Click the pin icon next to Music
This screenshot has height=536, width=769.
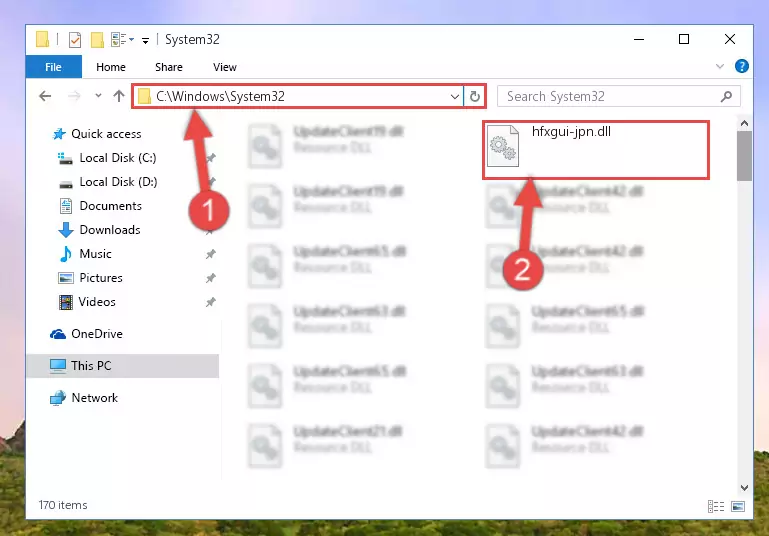pos(210,254)
